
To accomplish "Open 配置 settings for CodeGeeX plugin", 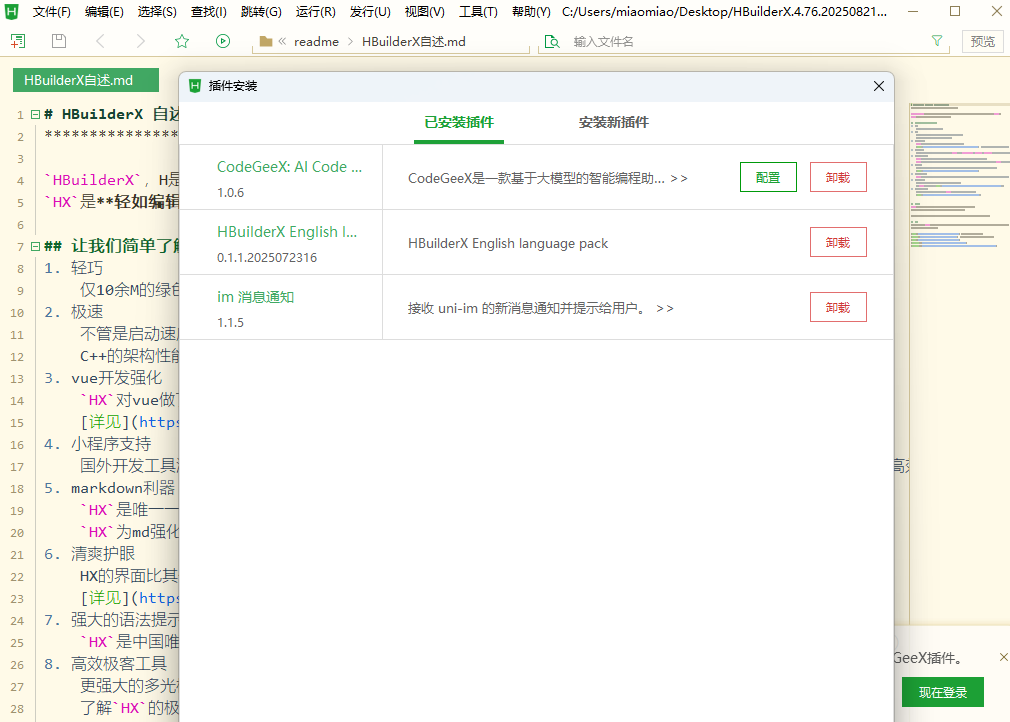I will pos(768,176).
